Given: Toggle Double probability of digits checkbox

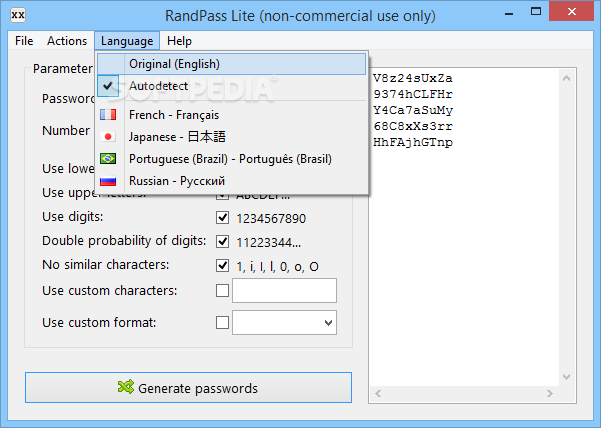Looking at the screenshot, I should click(222, 242).
